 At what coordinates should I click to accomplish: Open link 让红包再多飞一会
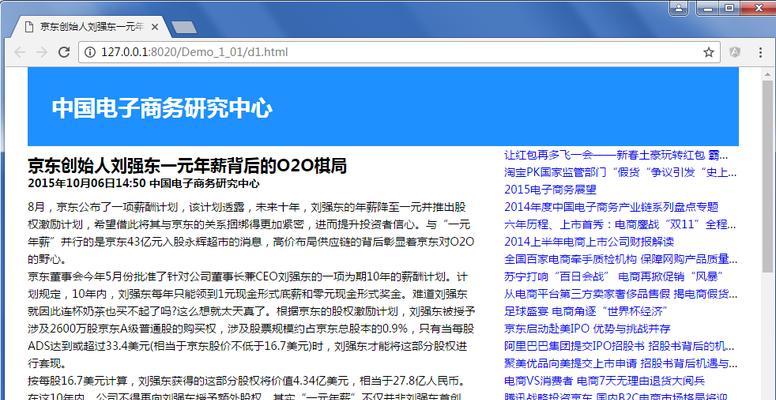click(x=616, y=155)
